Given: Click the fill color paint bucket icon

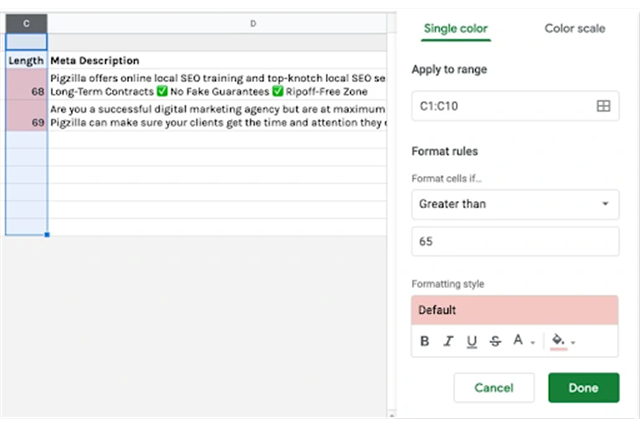Looking at the screenshot, I should pyautogui.click(x=558, y=341).
